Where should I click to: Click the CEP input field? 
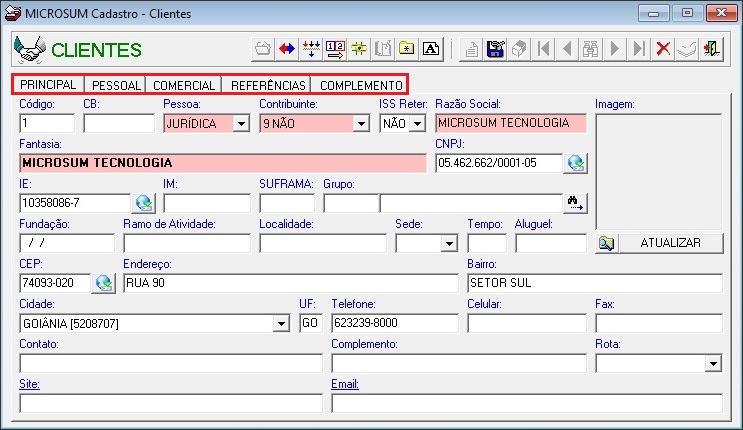pos(55,283)
